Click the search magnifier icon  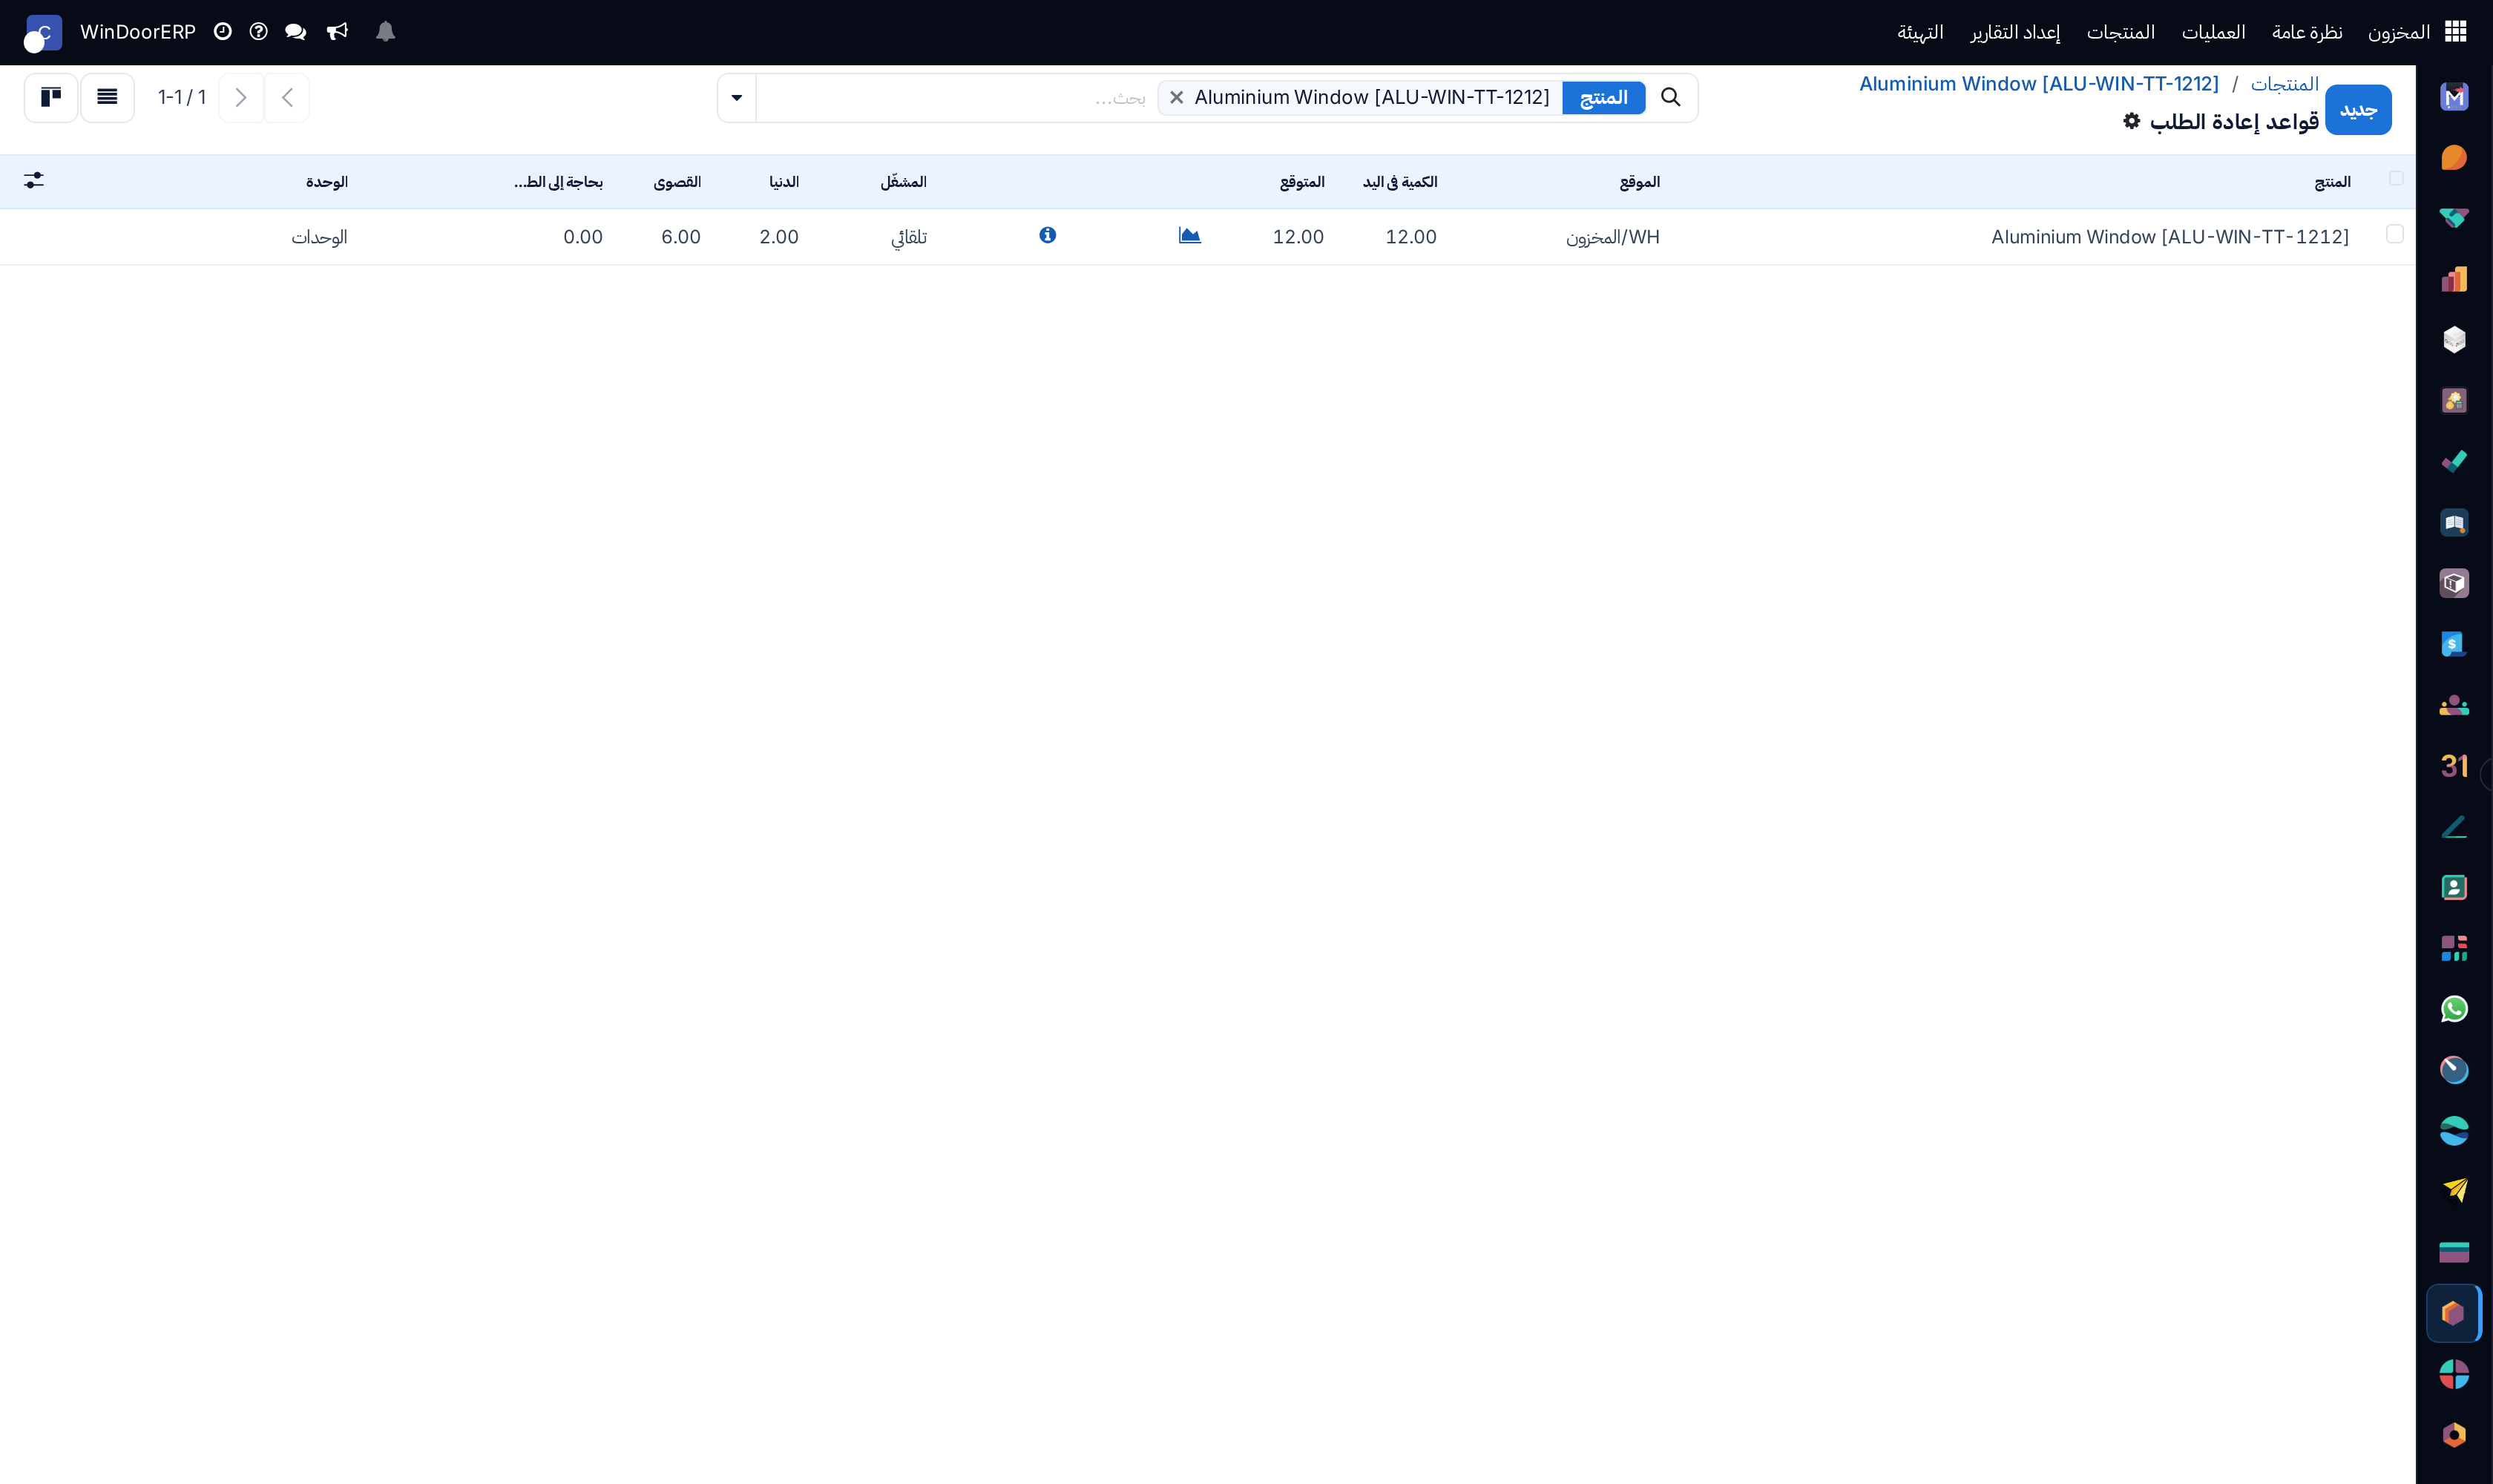pyautogui.click(x=1670, y=97)
